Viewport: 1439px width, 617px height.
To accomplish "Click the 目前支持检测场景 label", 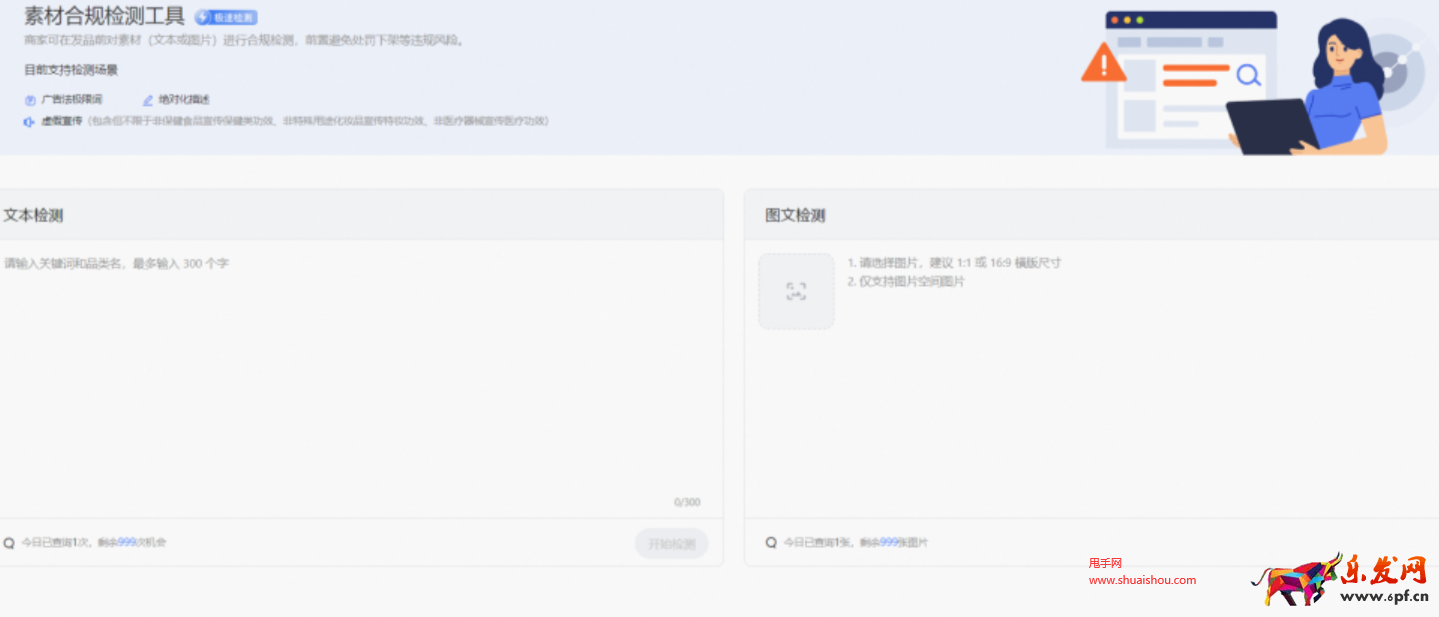I will click(x=72, y=70).
